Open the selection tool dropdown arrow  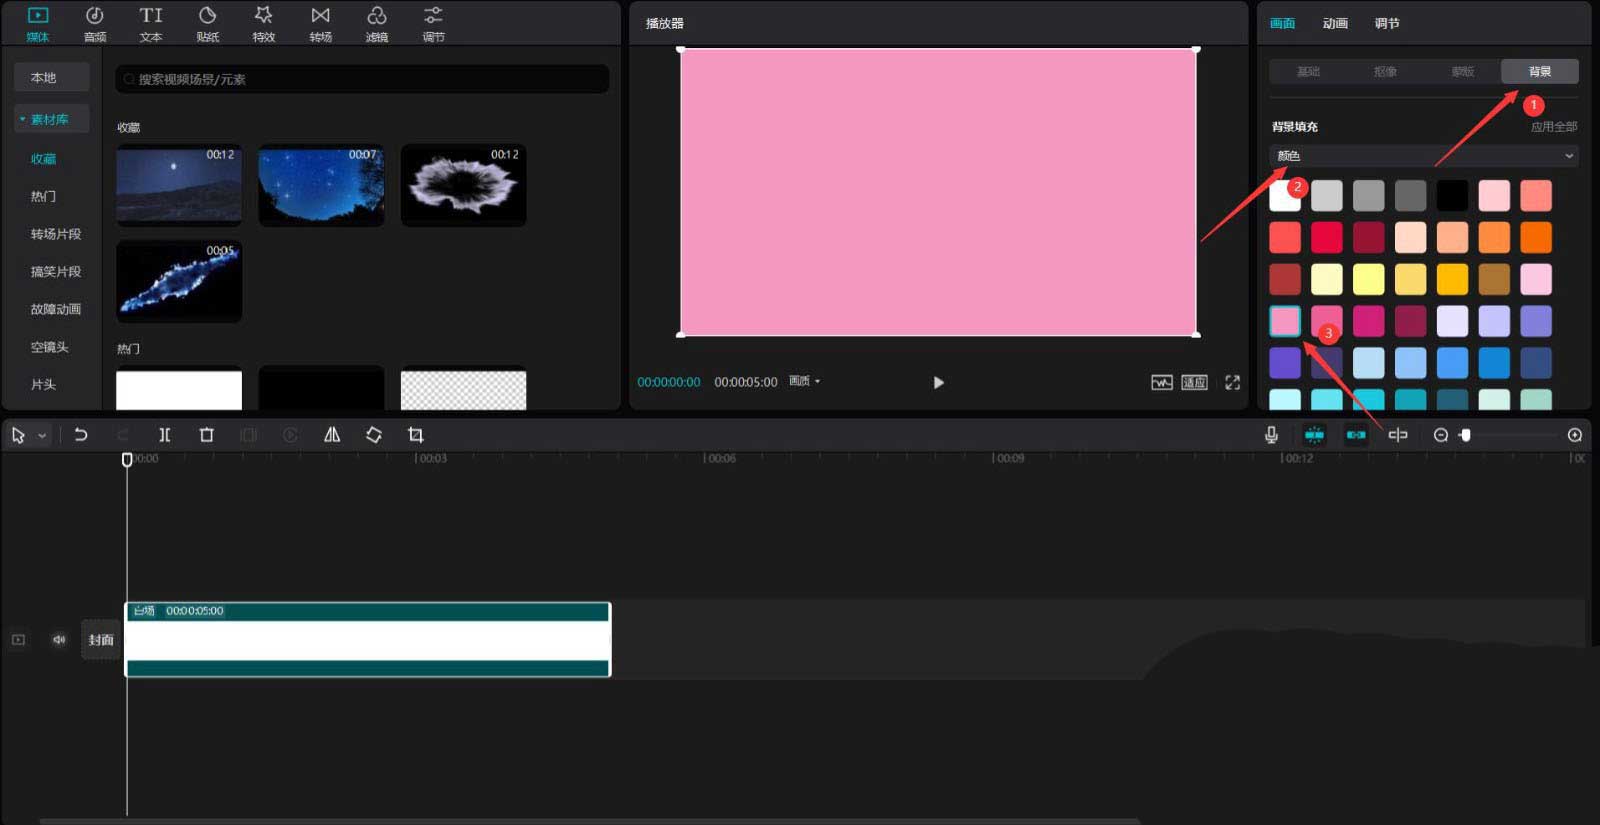42,436
